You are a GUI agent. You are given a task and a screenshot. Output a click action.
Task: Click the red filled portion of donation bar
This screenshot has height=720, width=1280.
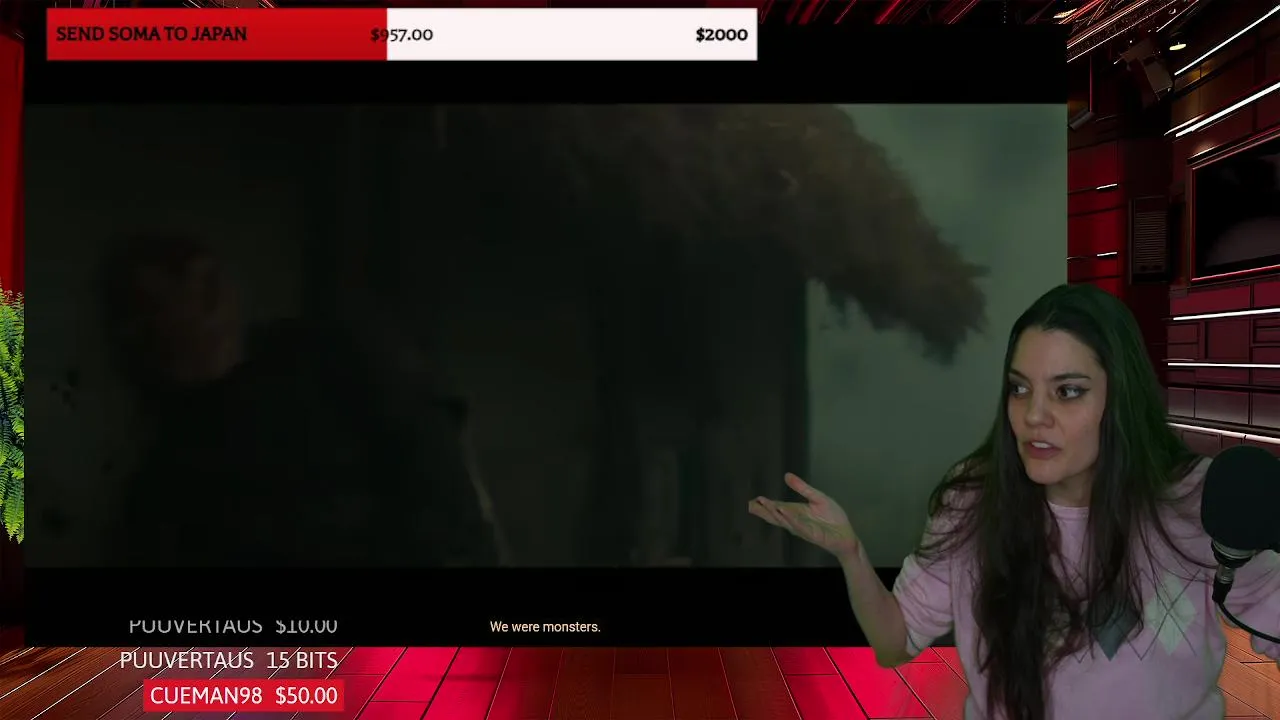tap(216, 34)
